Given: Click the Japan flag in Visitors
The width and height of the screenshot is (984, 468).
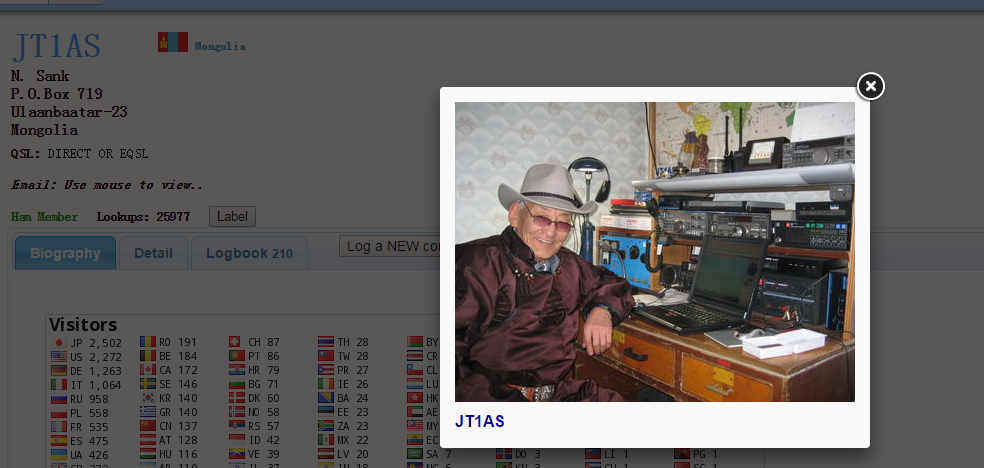Looking at the screenshot, I should coord(58,343).
